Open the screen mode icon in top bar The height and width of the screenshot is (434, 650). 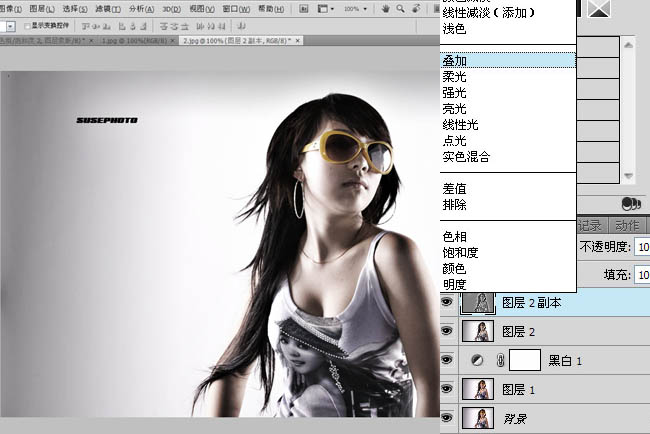[324, 8]
